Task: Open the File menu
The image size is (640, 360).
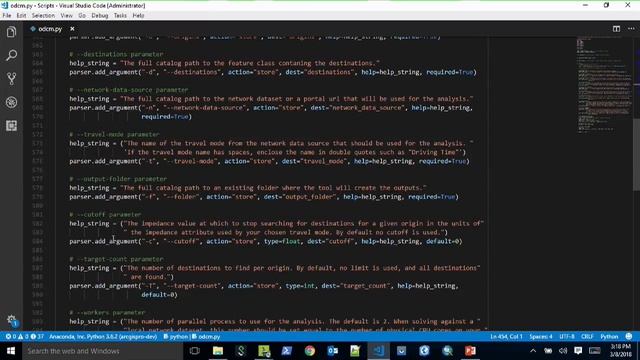Action: 7,16
